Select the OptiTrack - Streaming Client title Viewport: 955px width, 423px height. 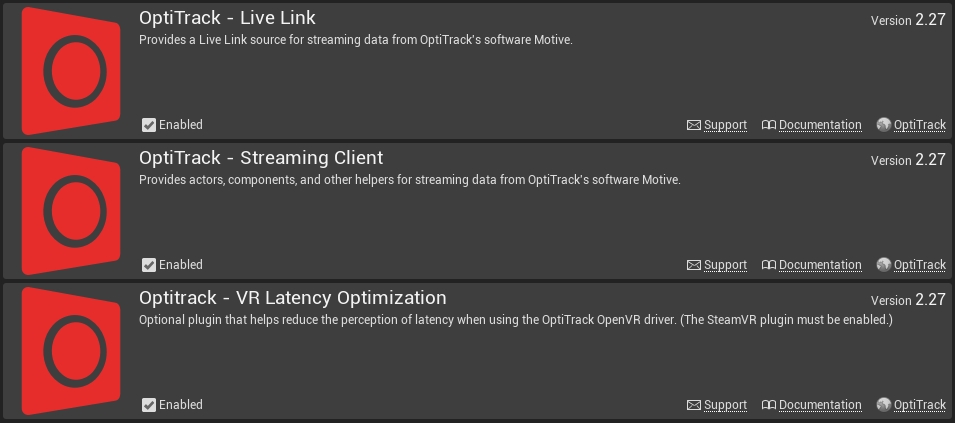(x=261, y=158)
